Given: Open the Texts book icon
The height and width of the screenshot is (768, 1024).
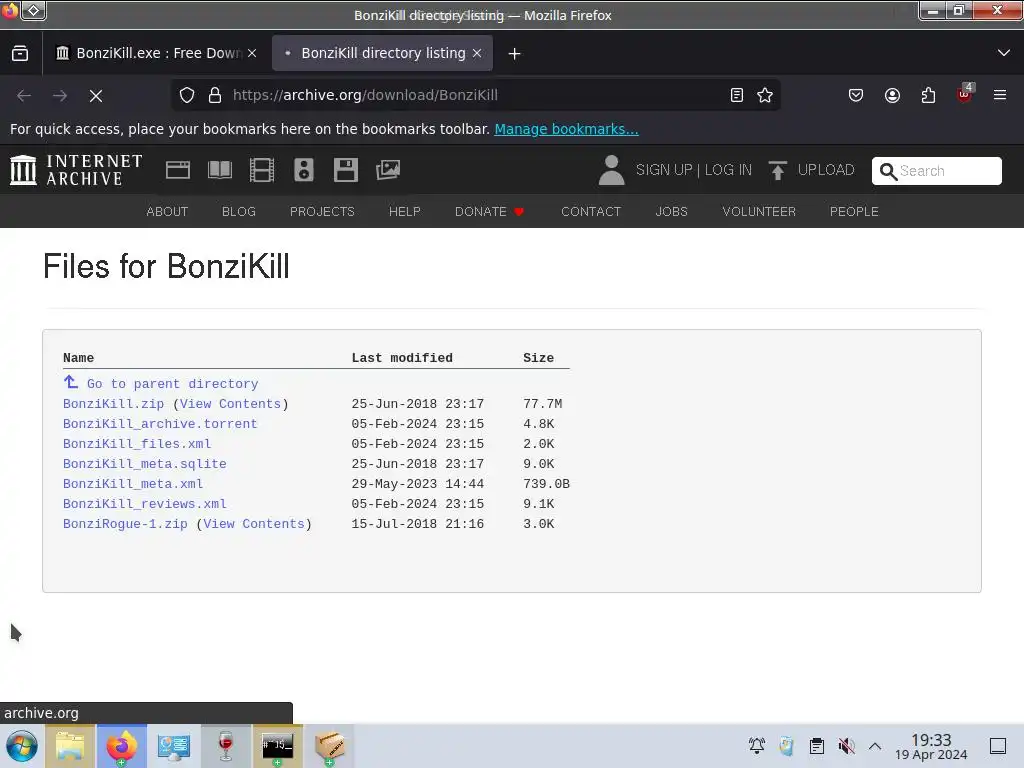Looking at the screenshot, I should pyautogui.click(x=219, y=170).
